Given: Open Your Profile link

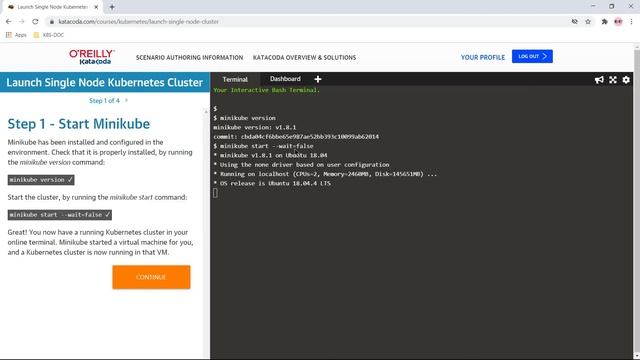Looking at the screenshot, I should pos(483,58).
